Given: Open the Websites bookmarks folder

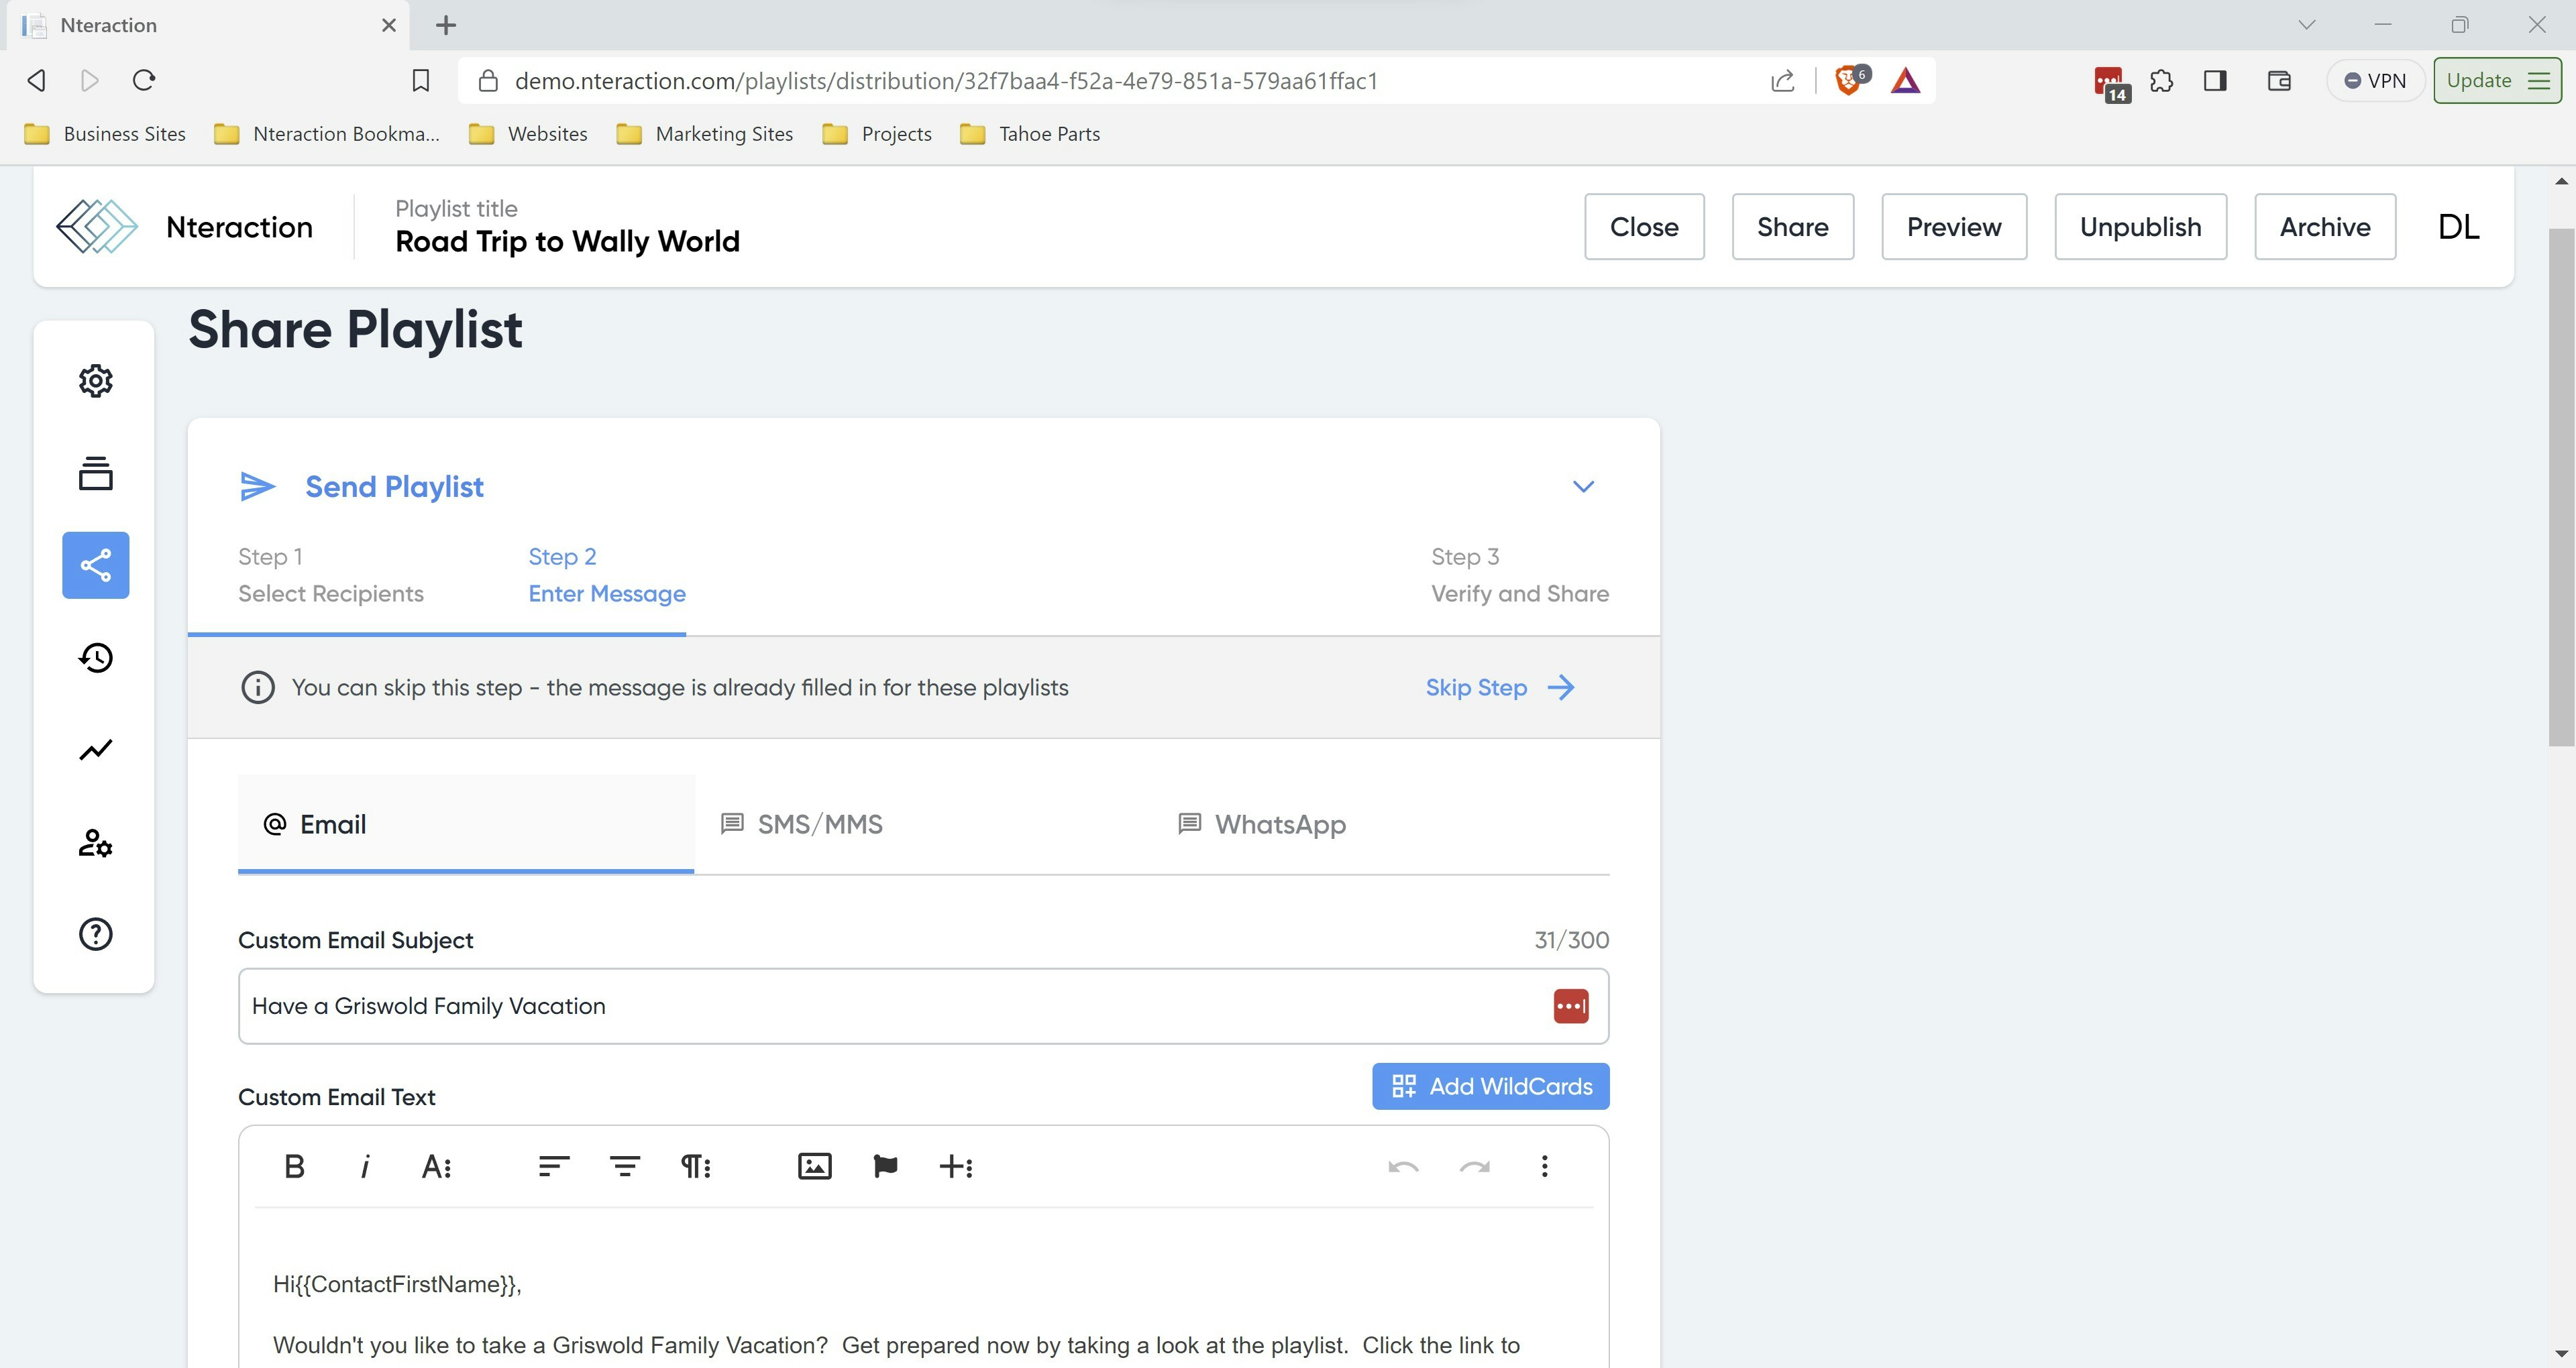Looking at the screenshot, I should [528, 134].
